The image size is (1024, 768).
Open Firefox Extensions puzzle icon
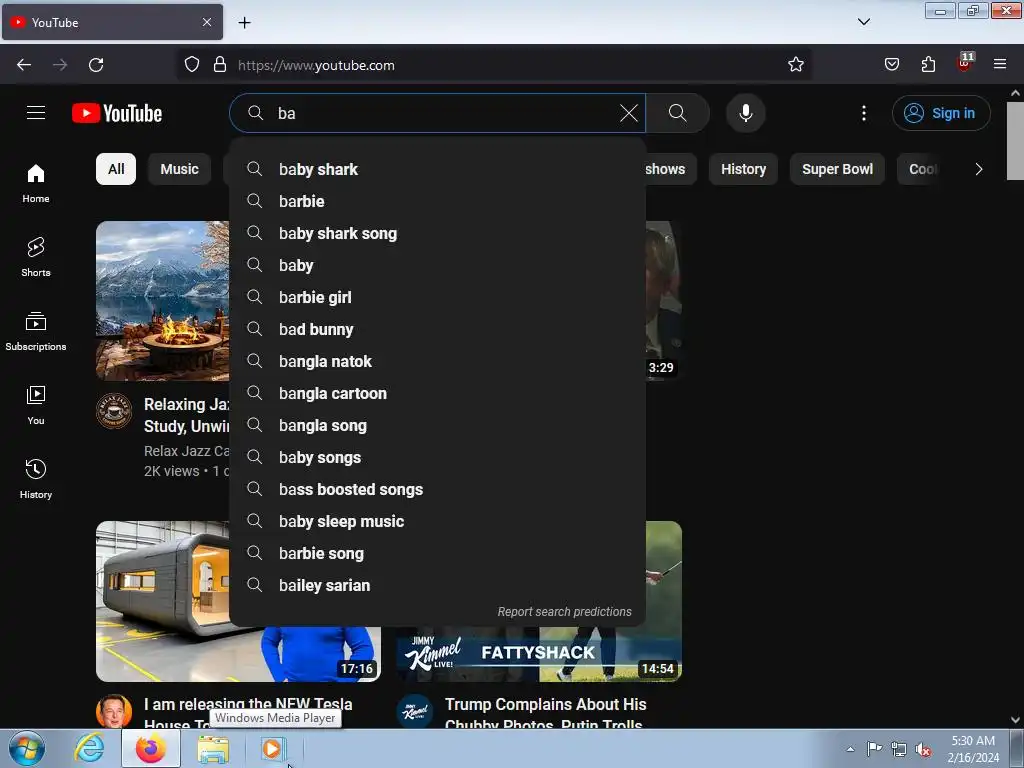928,65
